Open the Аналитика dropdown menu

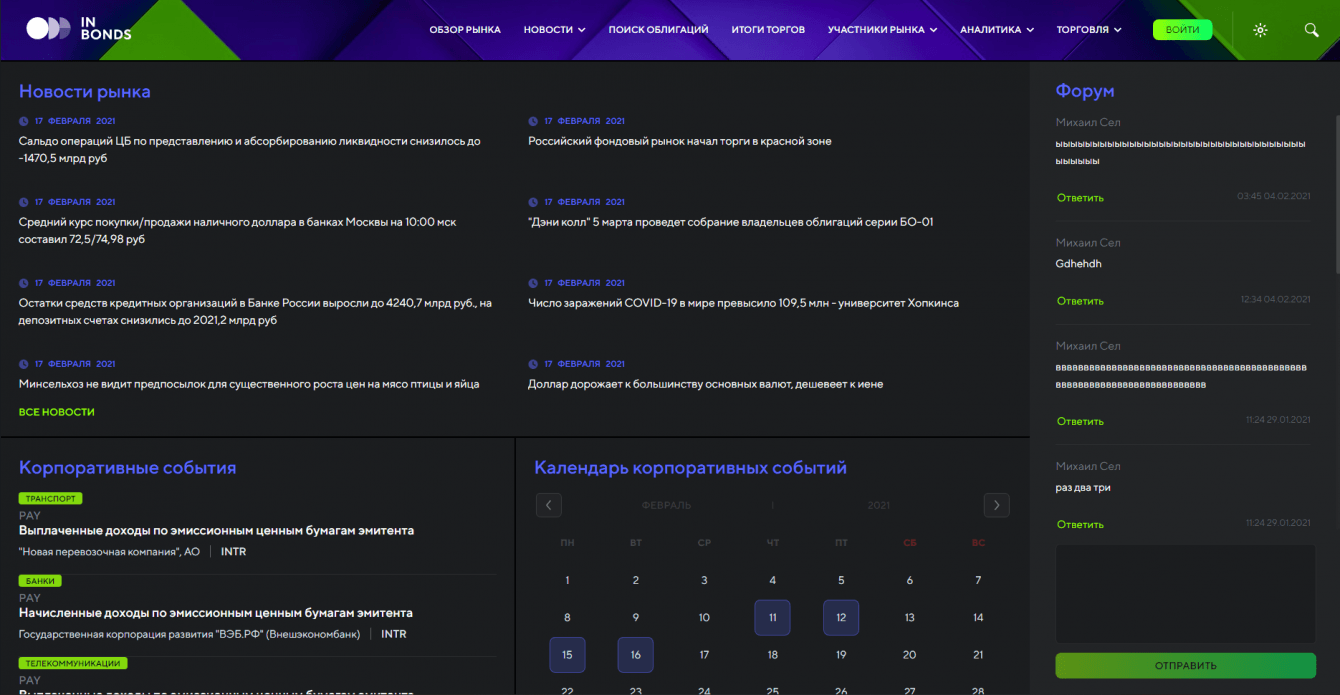tap(996, 30)
